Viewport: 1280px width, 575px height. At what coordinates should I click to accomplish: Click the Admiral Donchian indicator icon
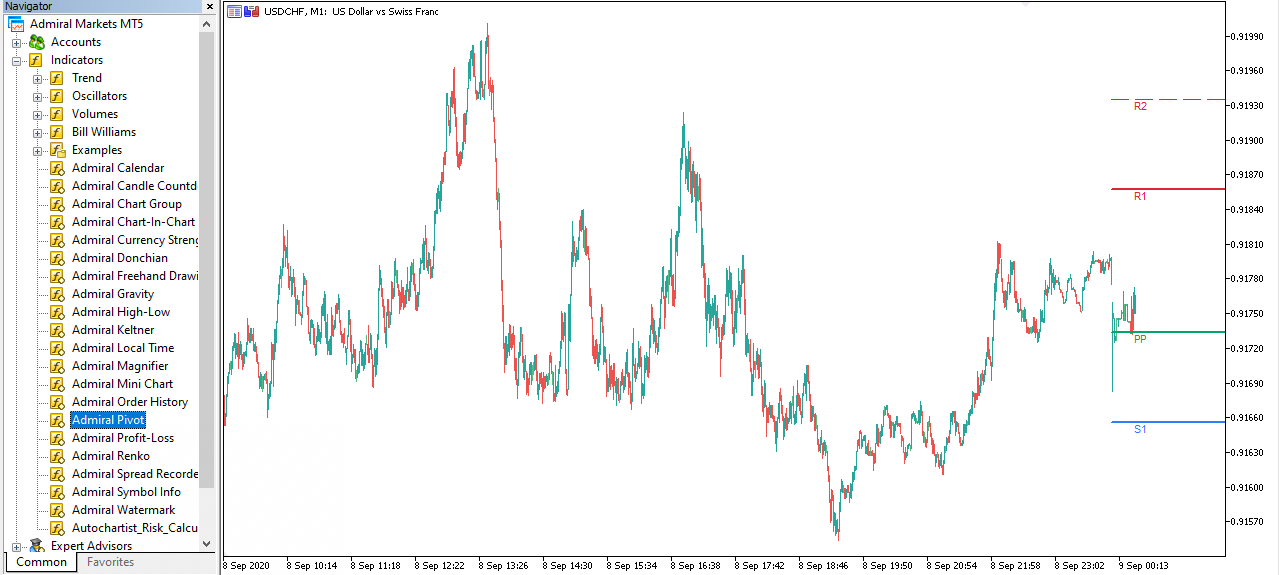[58, 258]
